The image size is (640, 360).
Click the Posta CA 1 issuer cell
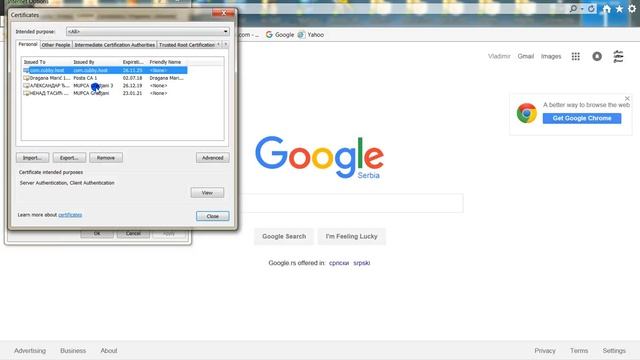pyautogui.click(x=85, y=78)
